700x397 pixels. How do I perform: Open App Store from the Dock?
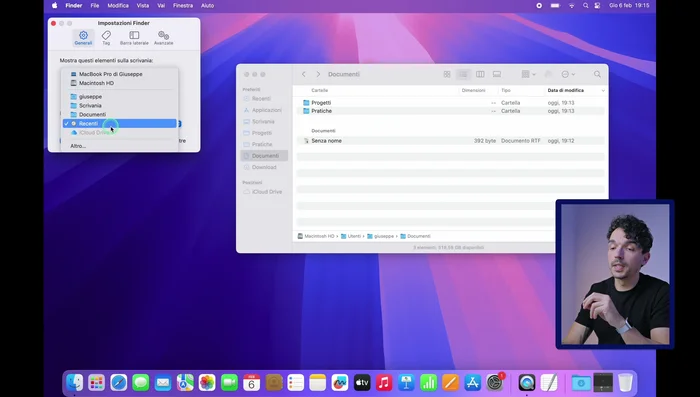tap(472, 383)
